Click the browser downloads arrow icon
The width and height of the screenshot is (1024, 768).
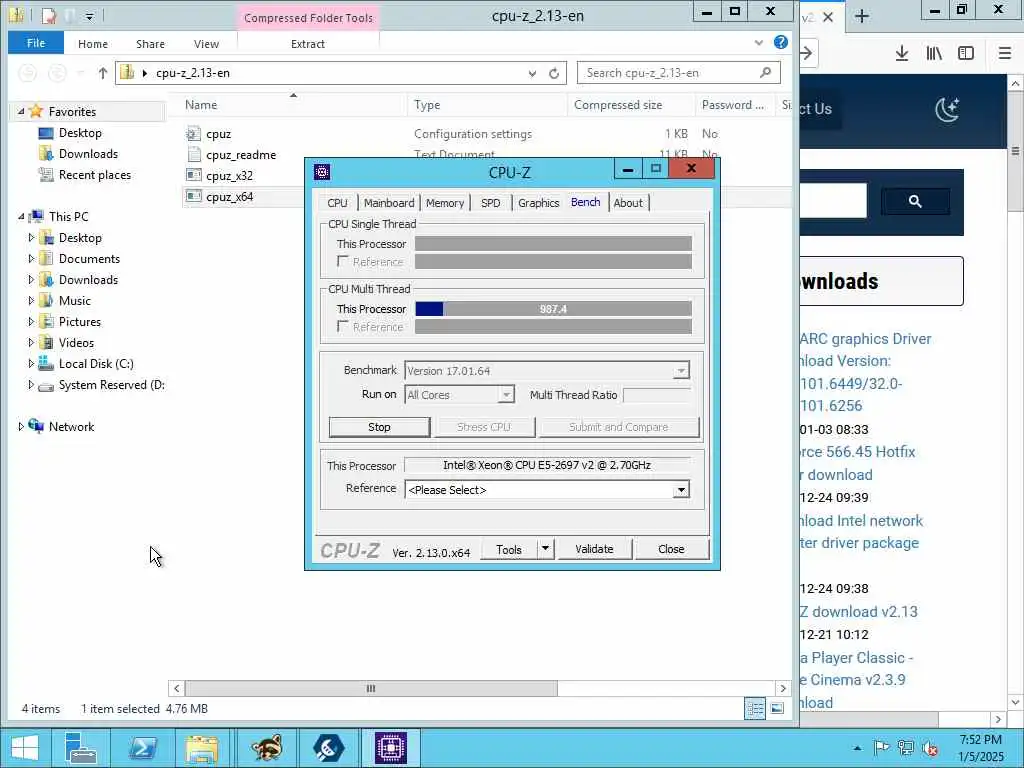coord(902,54)
